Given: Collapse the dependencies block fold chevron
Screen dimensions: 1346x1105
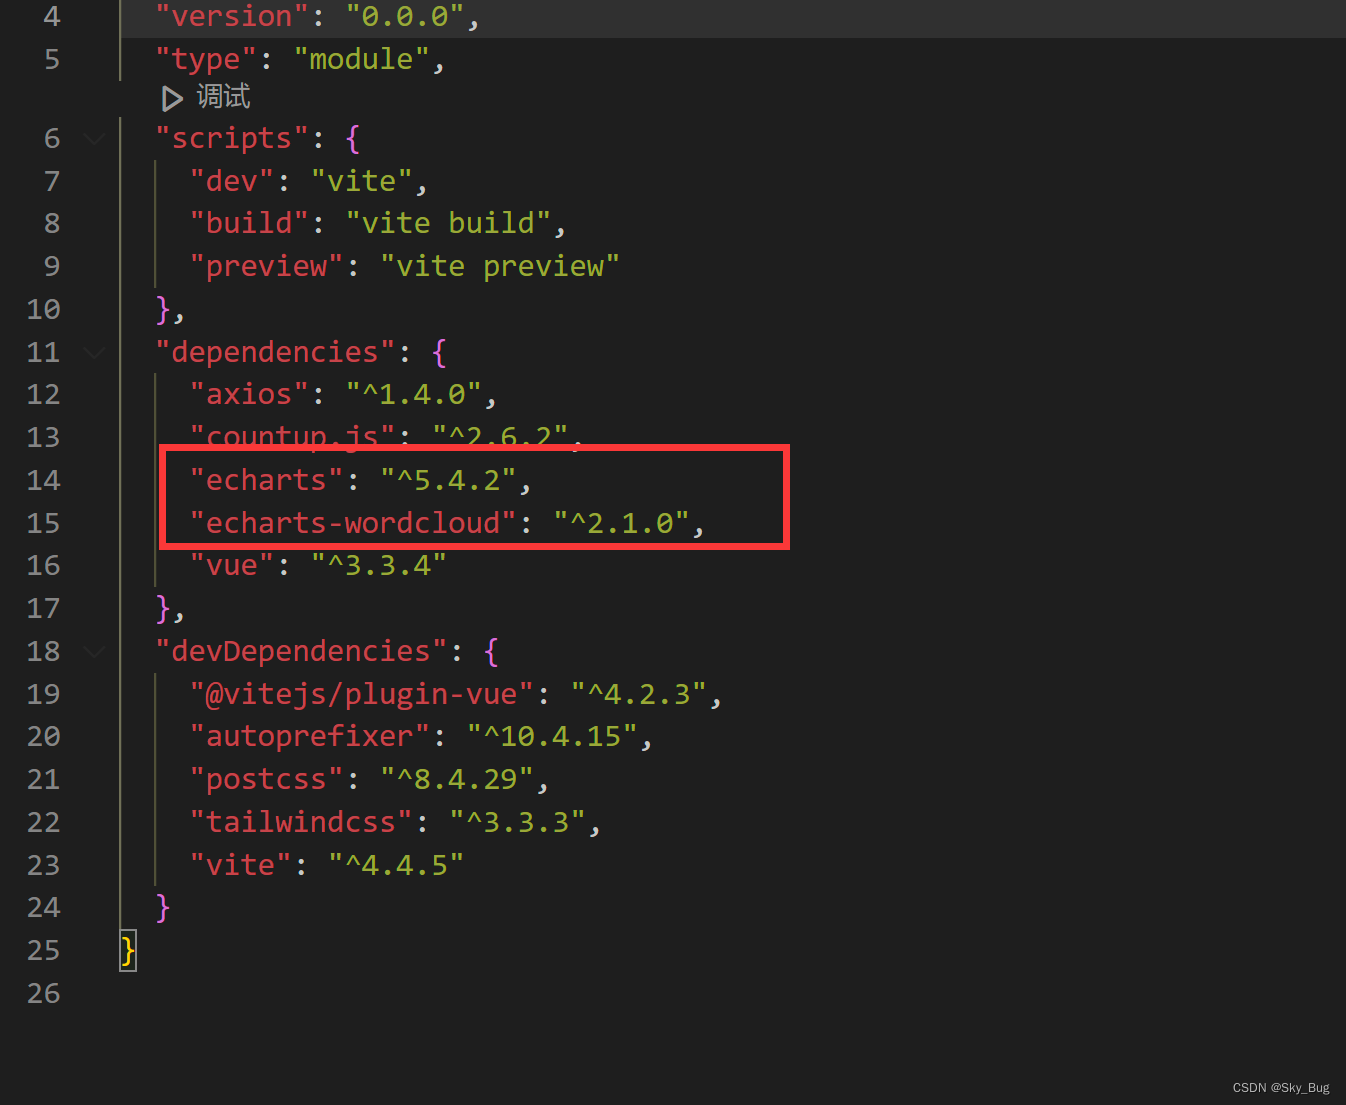Looking at the screenshot, I should tap(95, 352).
